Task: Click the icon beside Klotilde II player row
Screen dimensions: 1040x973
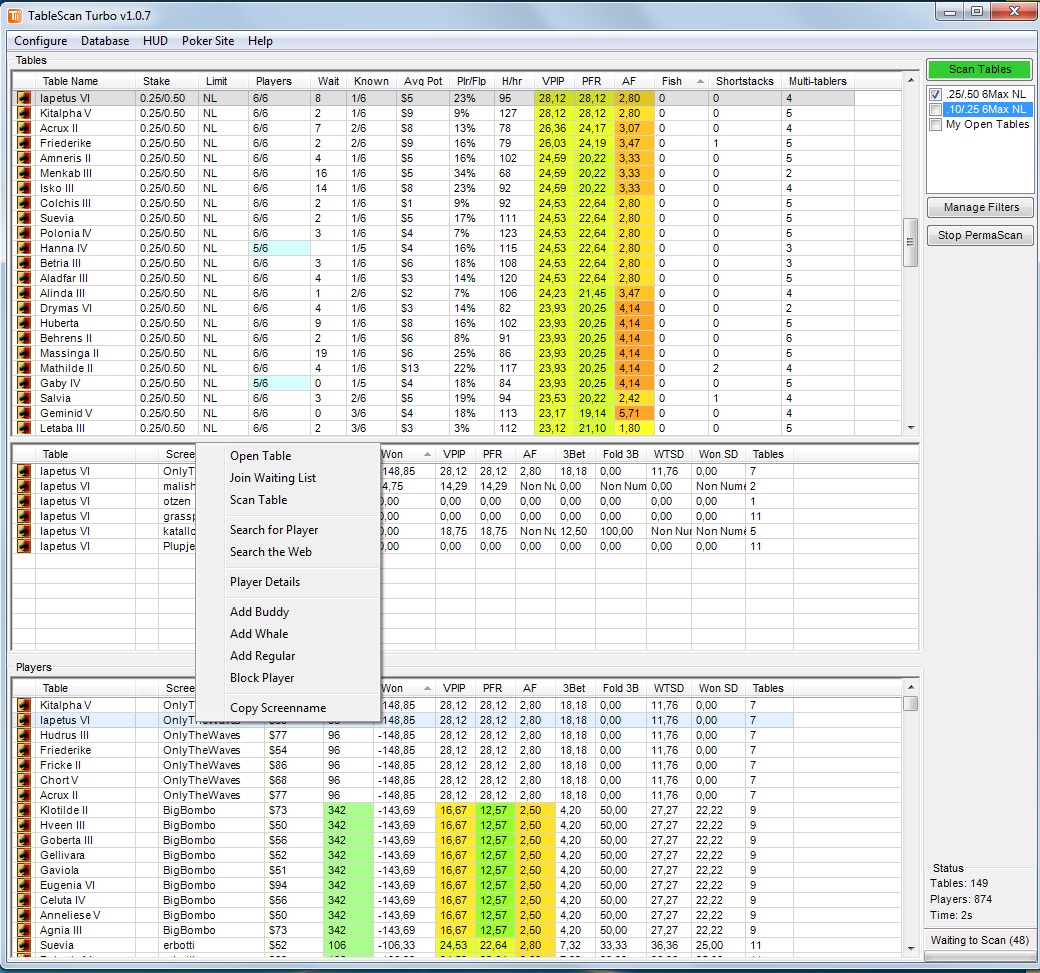Action: pos(25,811)
